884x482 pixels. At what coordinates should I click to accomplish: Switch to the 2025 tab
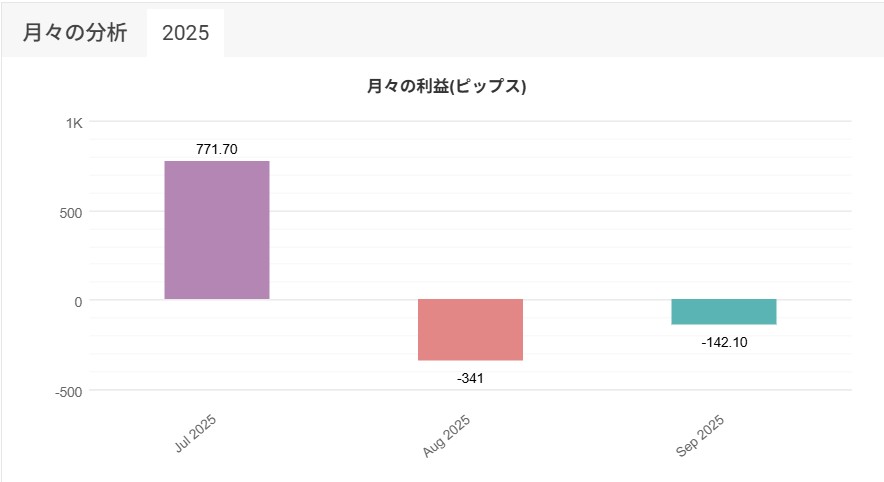pyautogui.click(x=185, y=32)
